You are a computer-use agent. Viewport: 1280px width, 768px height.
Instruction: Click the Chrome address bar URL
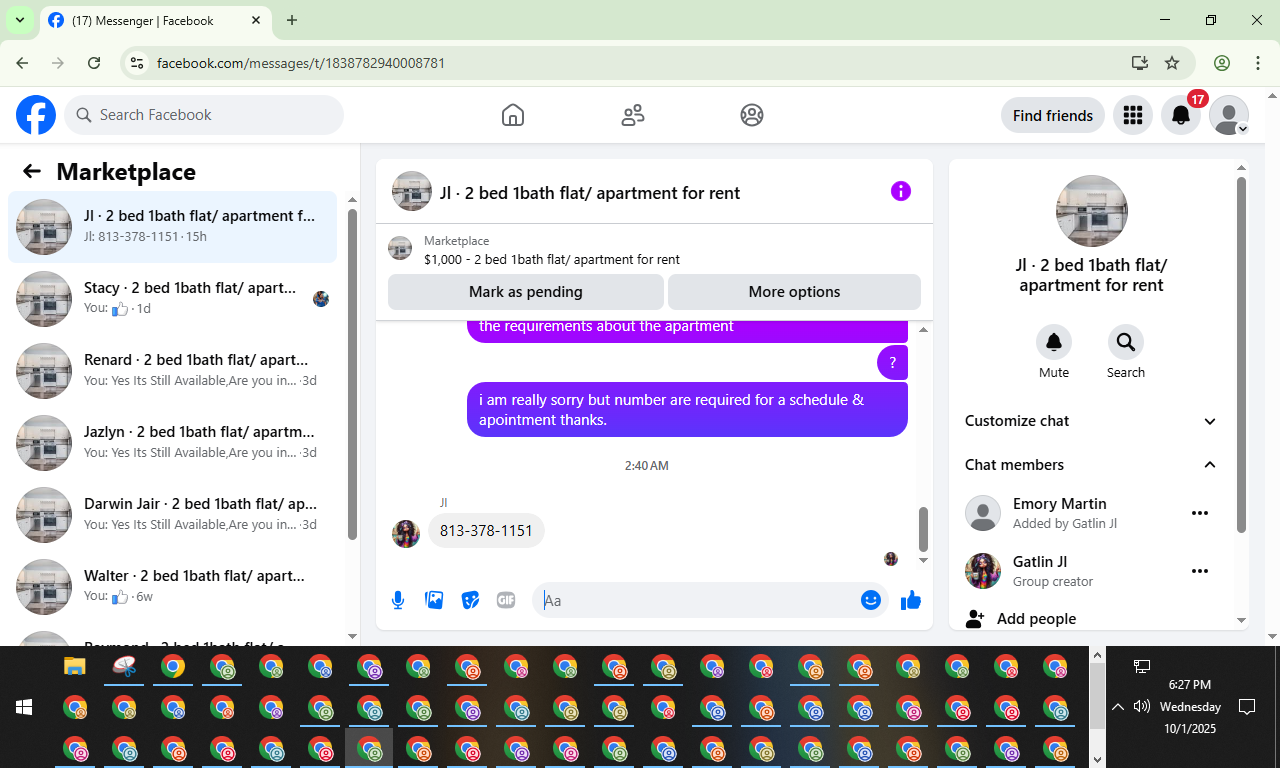[x=301, y=63]
